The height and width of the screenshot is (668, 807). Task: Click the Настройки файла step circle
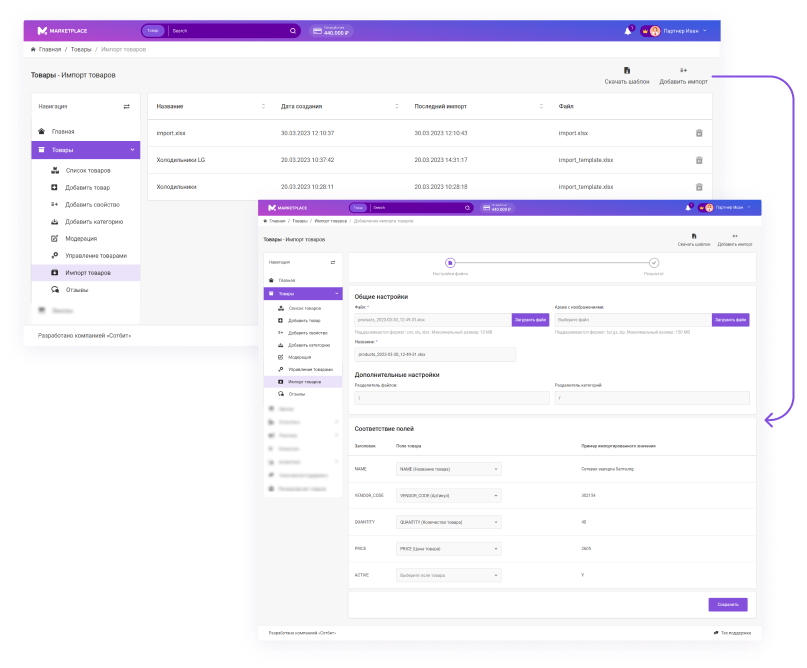click(x=450, y=263)
